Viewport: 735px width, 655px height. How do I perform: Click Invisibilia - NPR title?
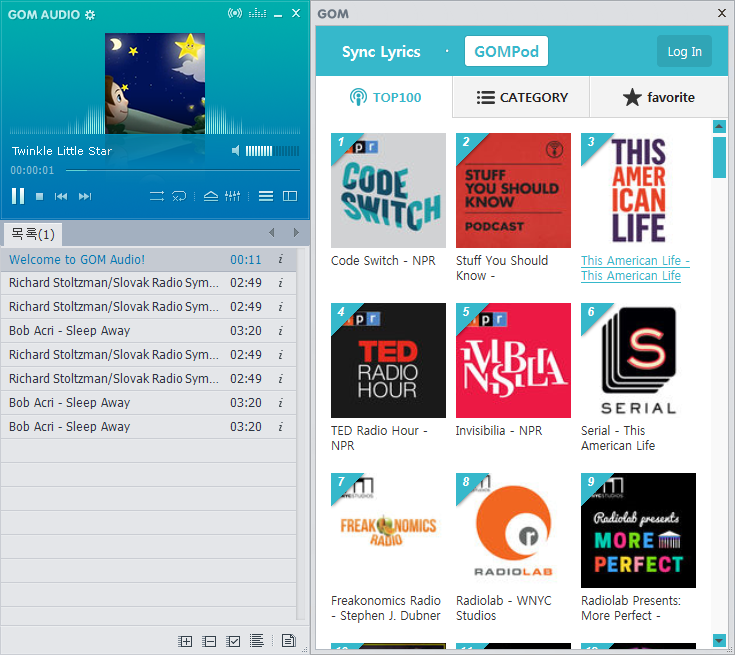[499, 430]
